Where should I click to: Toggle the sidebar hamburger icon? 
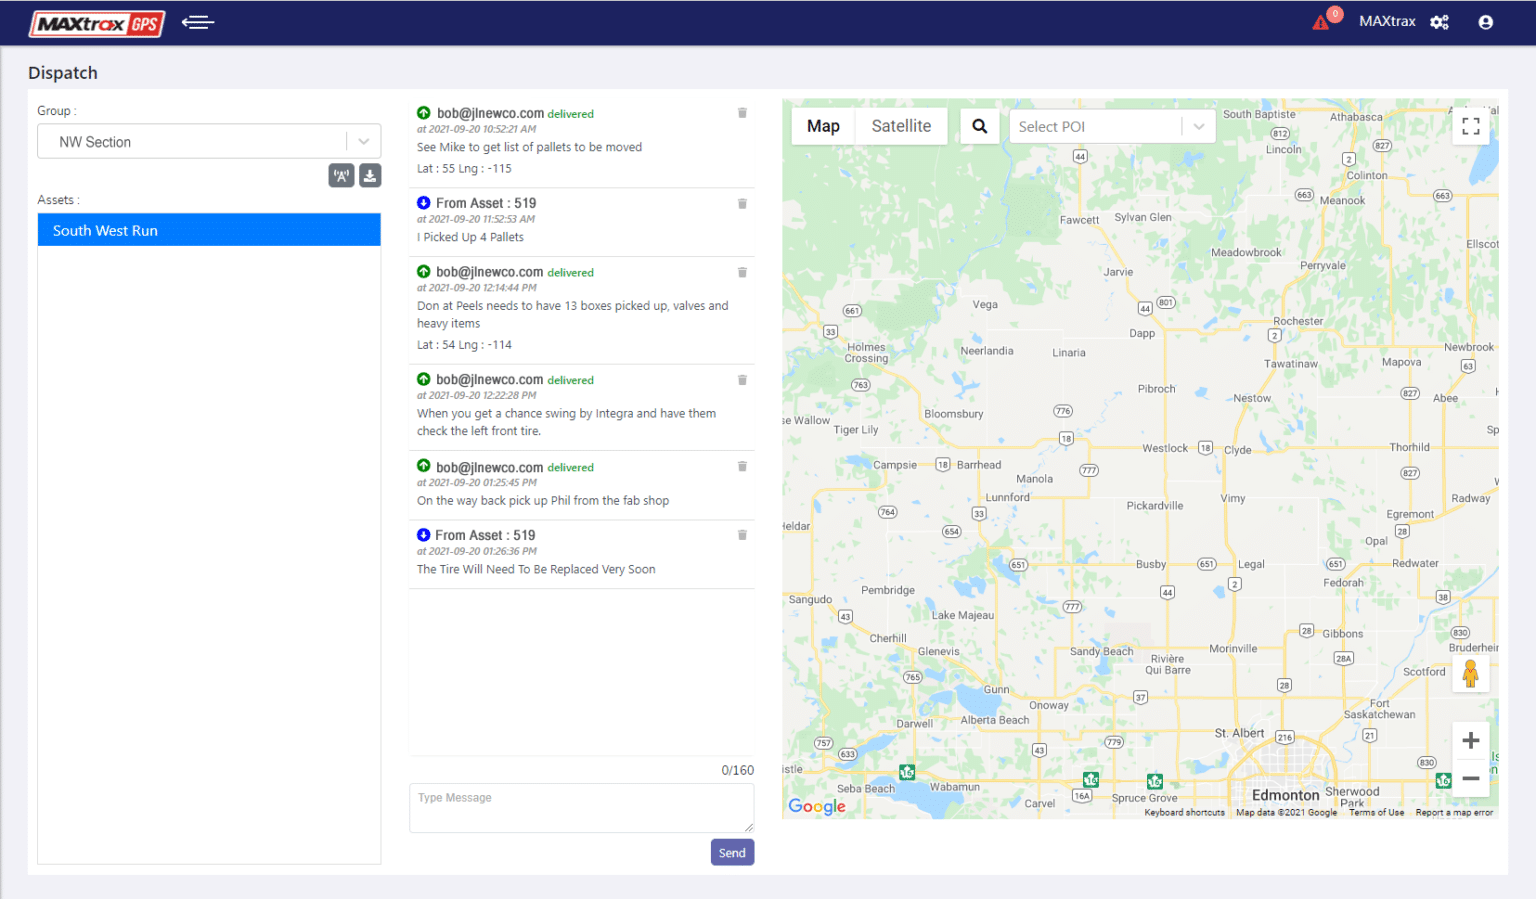[x=197, y=21]
